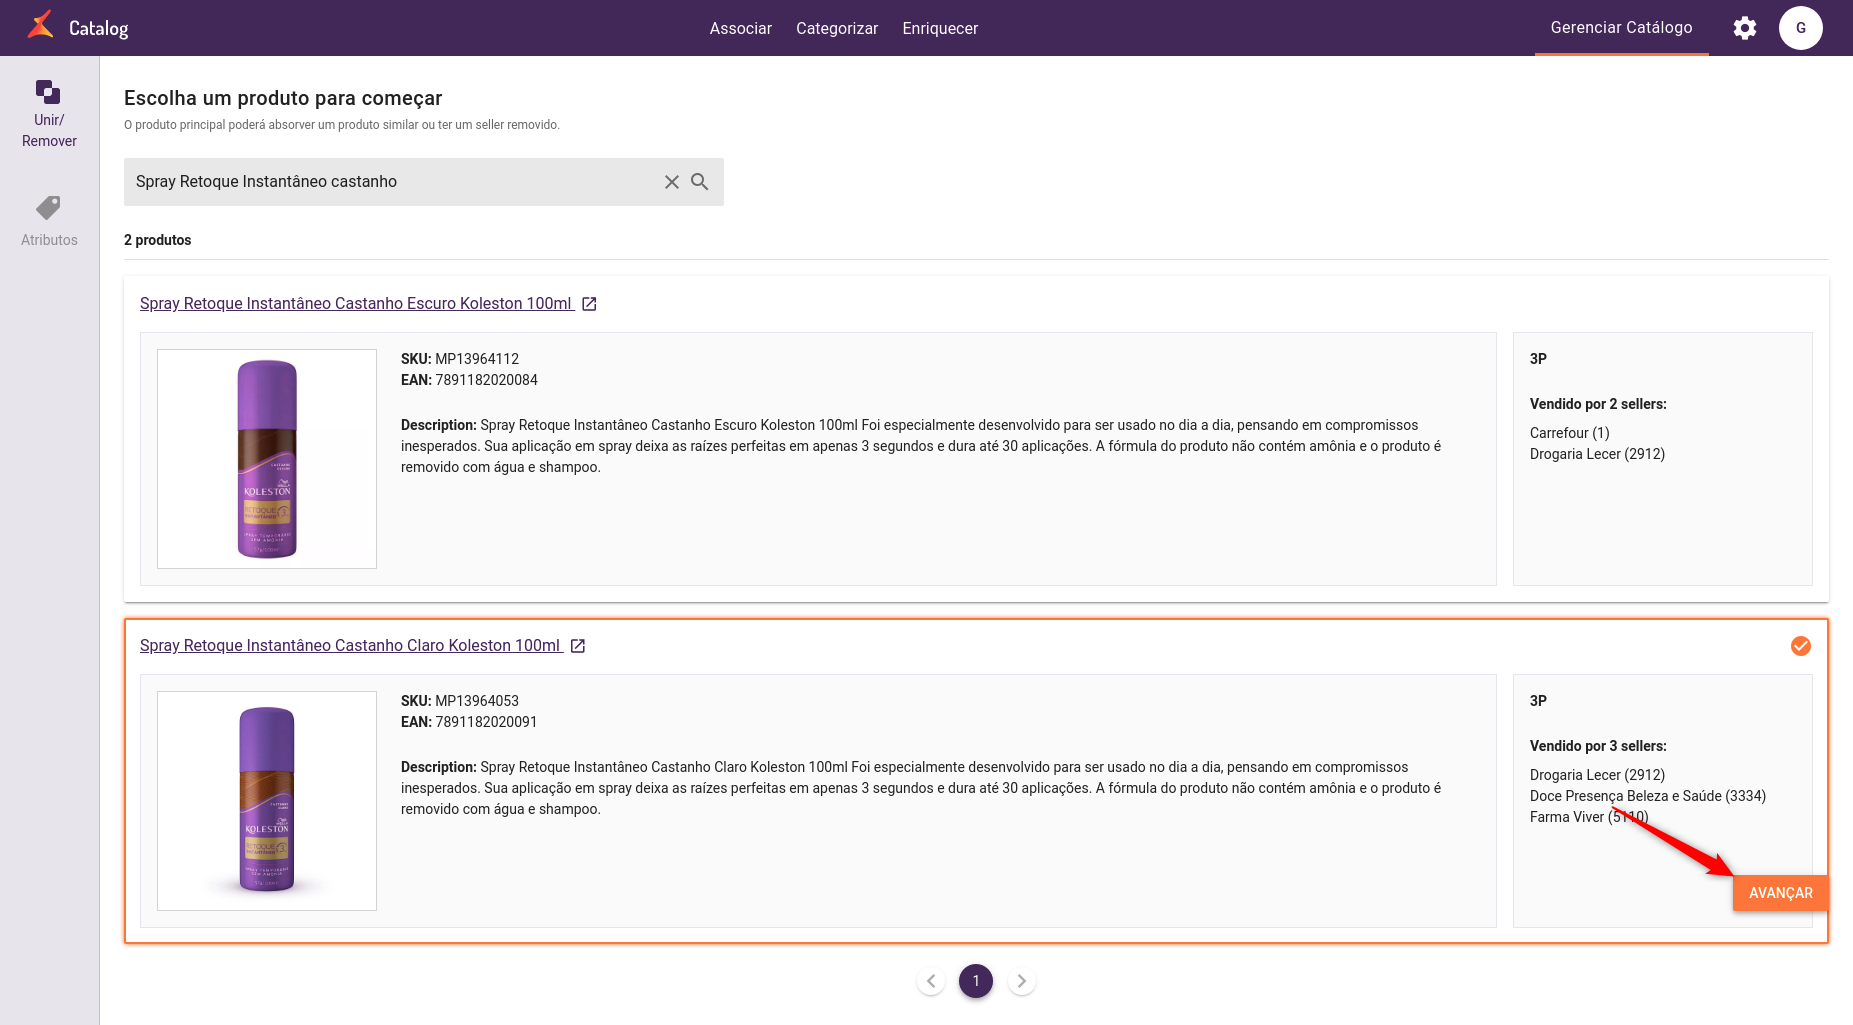Image resolution: width=1853 pixels, height=1025 pixels.
Task: Select page 1 in pagination
Action: coord(976,981)
